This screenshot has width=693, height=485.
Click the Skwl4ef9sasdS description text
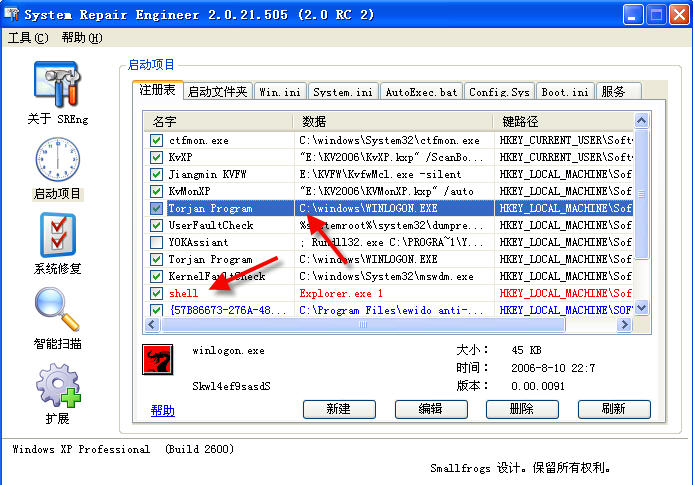coord(231,386)
